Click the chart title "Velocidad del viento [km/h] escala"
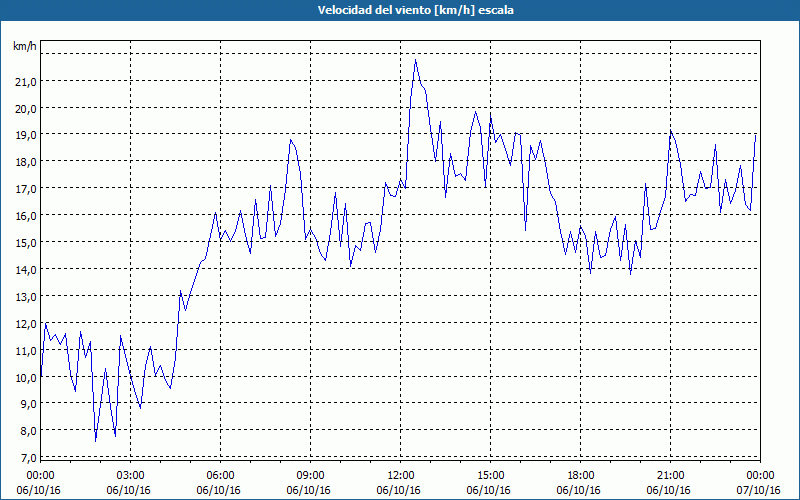 (415, 10)
